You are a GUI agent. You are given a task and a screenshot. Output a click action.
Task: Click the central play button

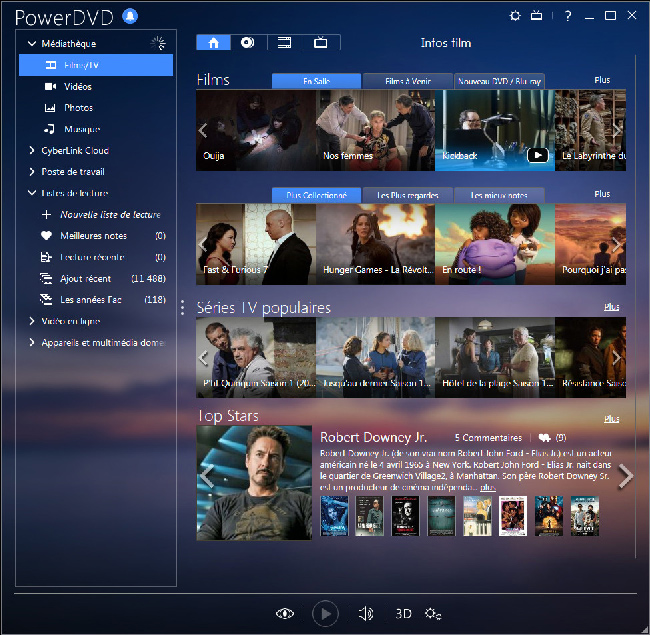pyautogui.click(x=325, y=613)
